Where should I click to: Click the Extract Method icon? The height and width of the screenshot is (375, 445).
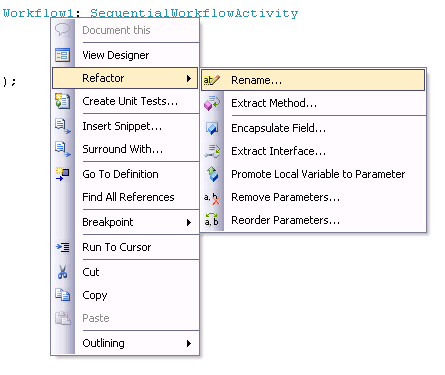pos(212,103)
